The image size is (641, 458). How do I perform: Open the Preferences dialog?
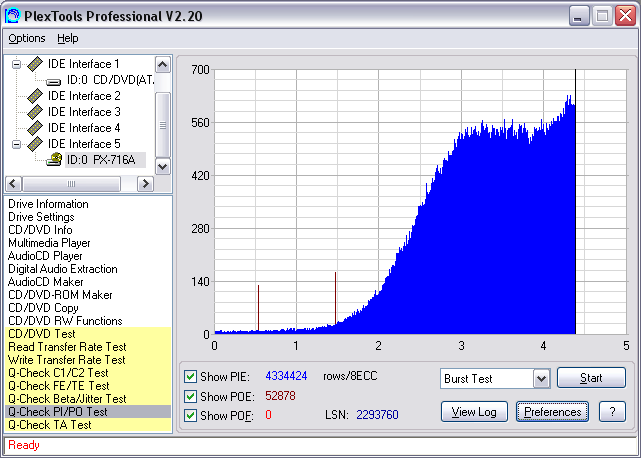pyautogui.click(x=552, y=412)
